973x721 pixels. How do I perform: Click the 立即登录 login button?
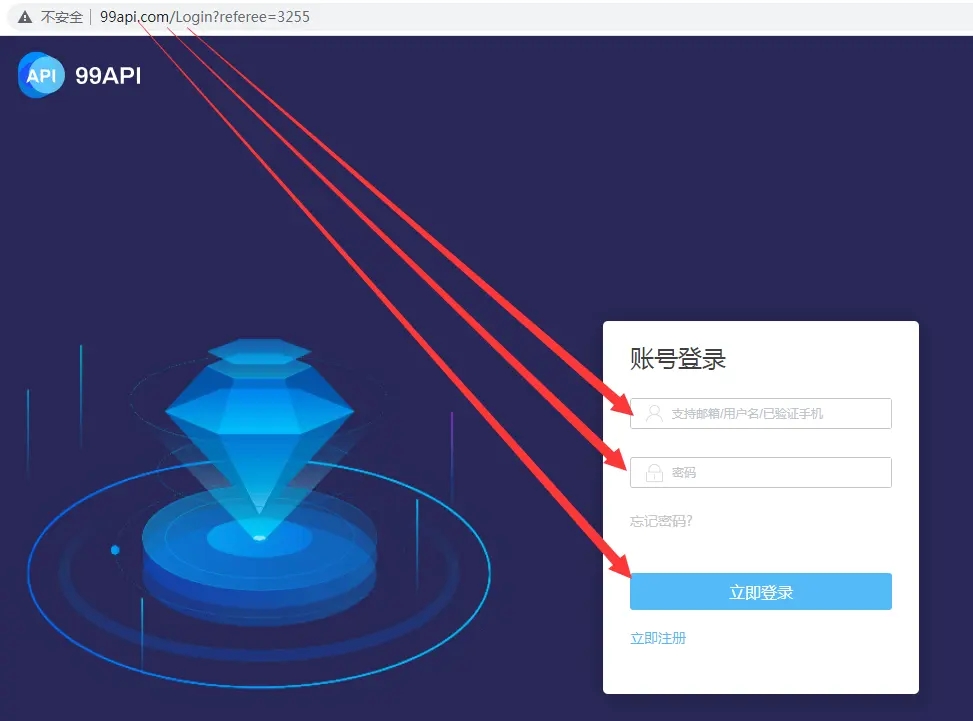(x=761, y=591)
